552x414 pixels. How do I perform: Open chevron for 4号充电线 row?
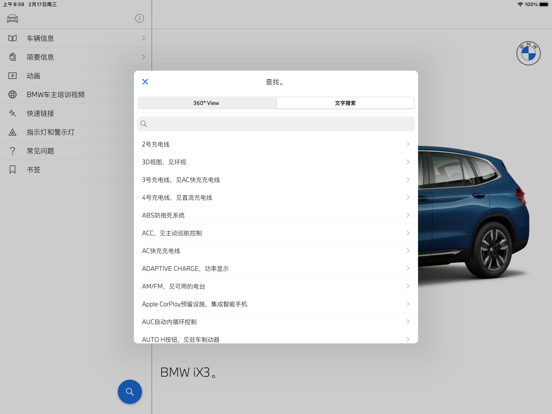408,197
